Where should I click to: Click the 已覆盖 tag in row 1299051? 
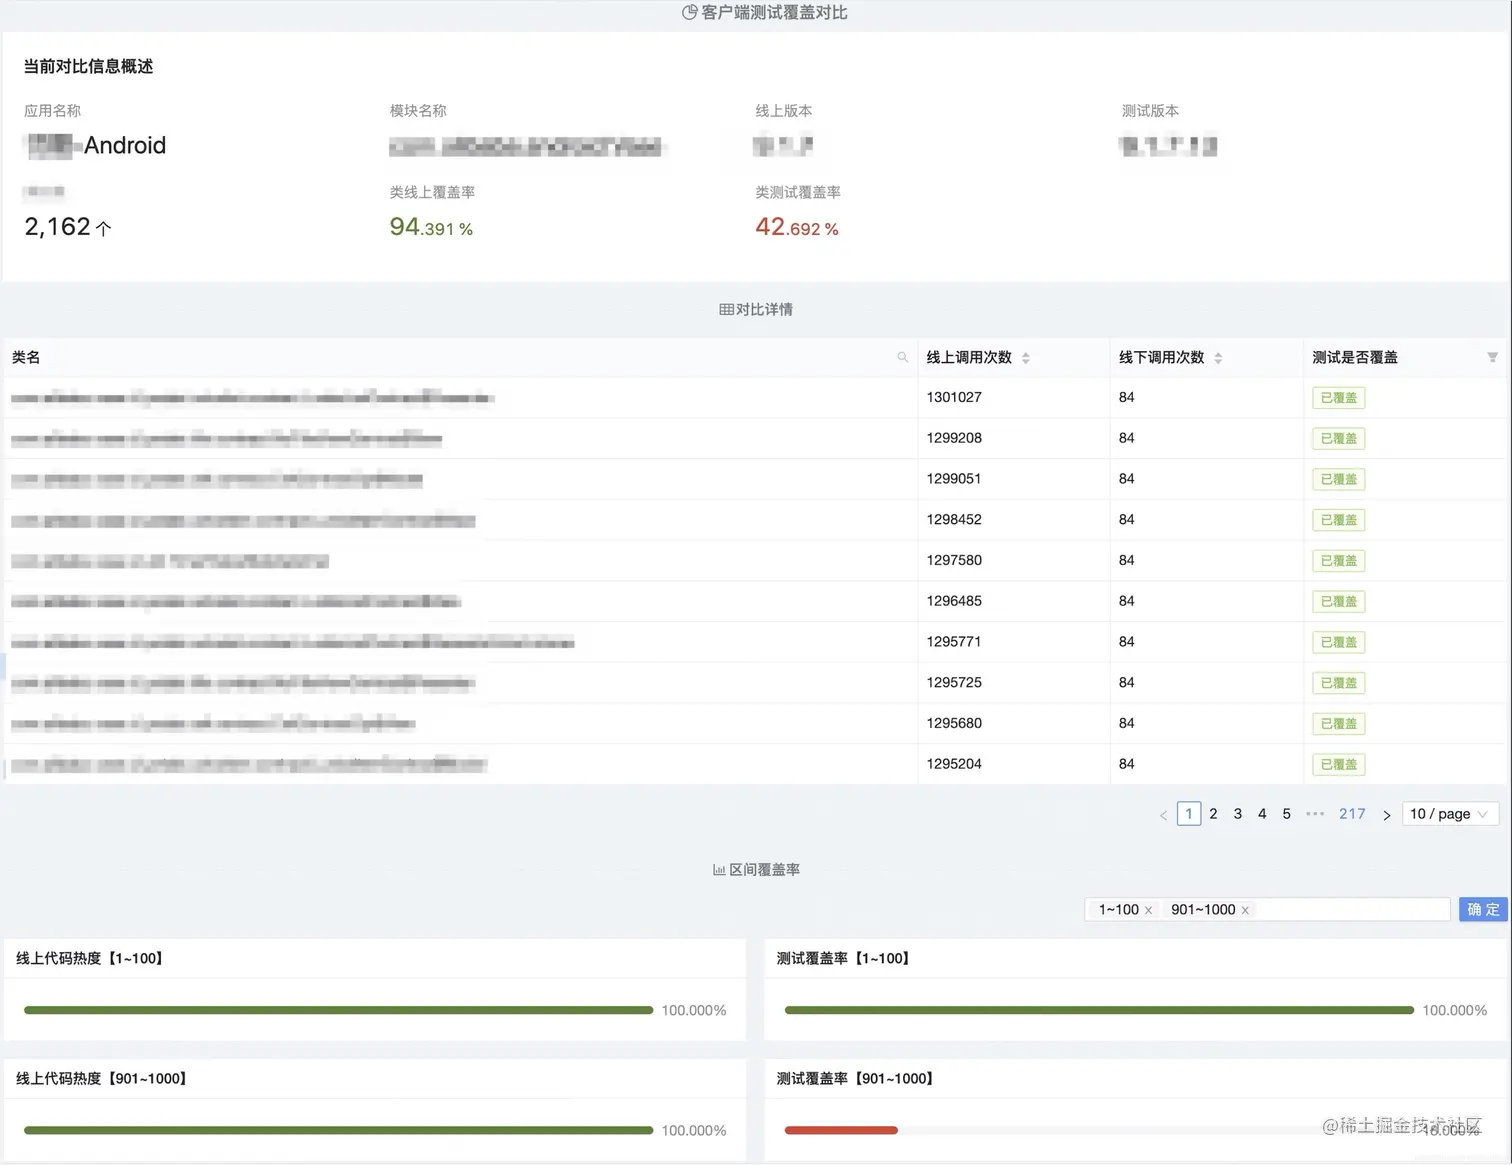coord(1338,479)
